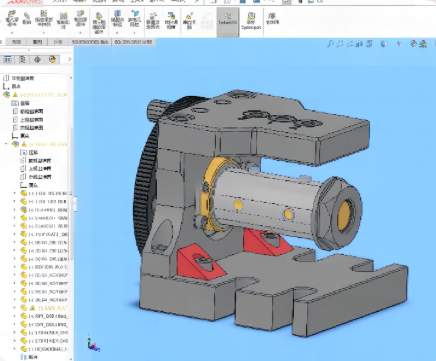Viewport: 436px width, 361px height.
Task: Collapse the sub-assembly with the warning icon
Action: coord(6,144)
